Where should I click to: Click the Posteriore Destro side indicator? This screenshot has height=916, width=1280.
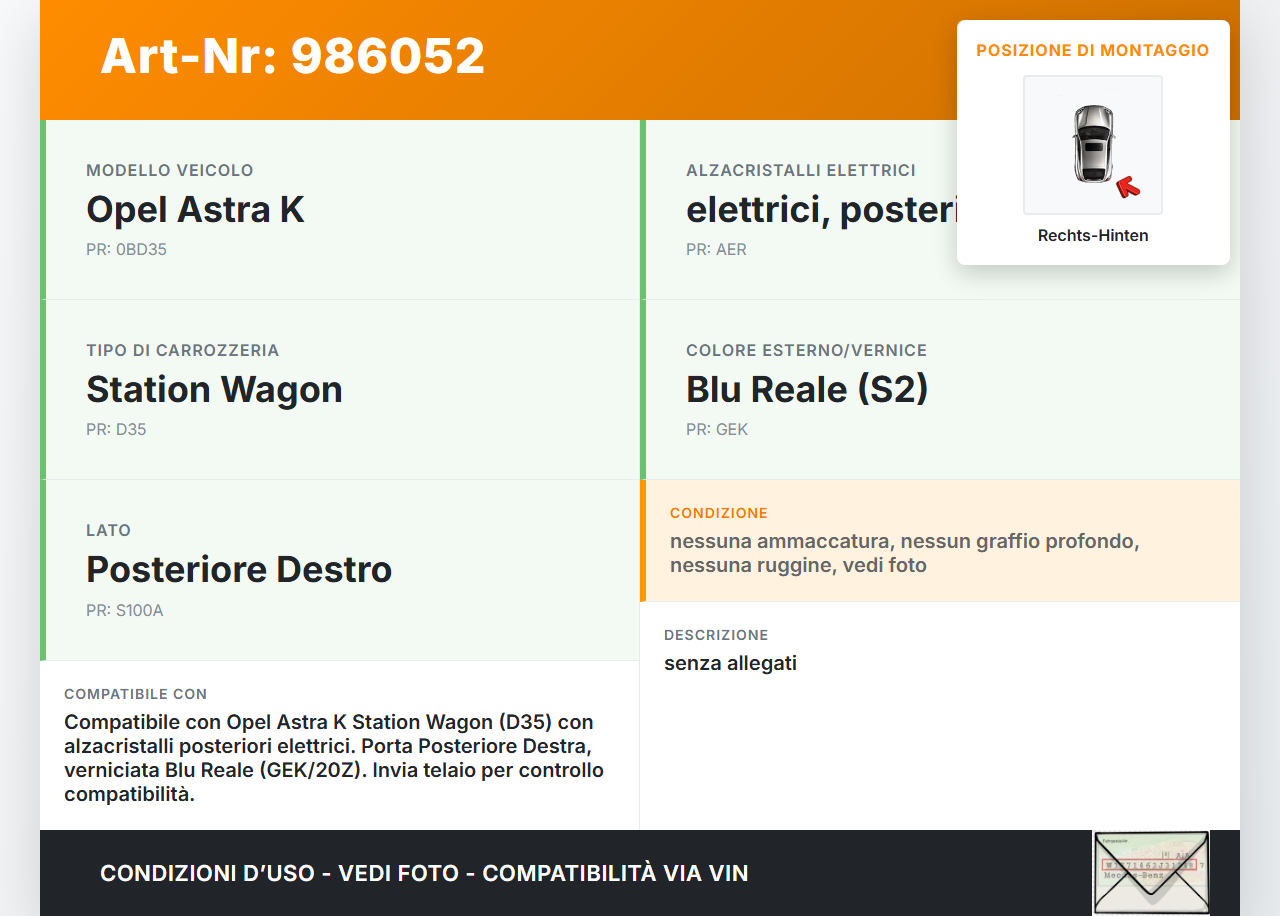tap(340, 569)
